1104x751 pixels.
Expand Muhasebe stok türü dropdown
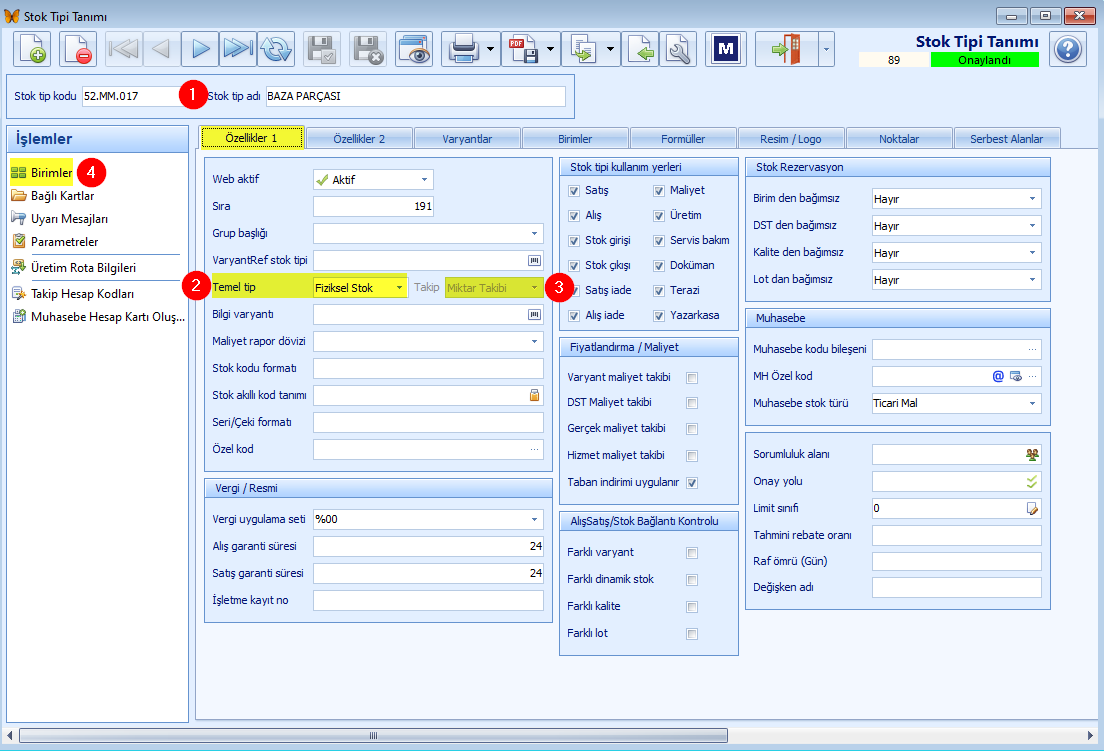(x=1032, y=403)
